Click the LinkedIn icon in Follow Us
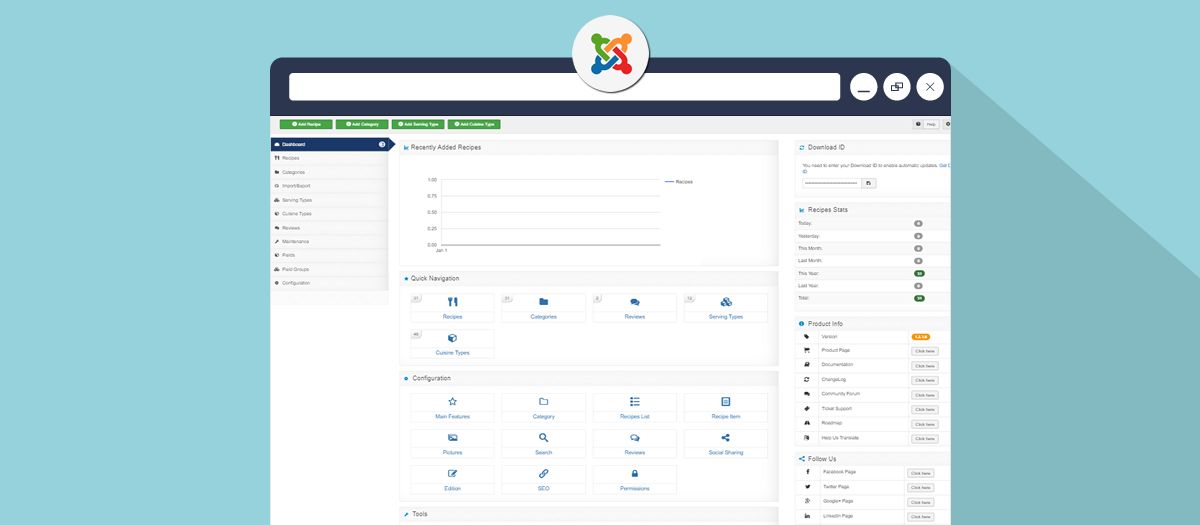The image size is (1200, 525). [807, 515]
